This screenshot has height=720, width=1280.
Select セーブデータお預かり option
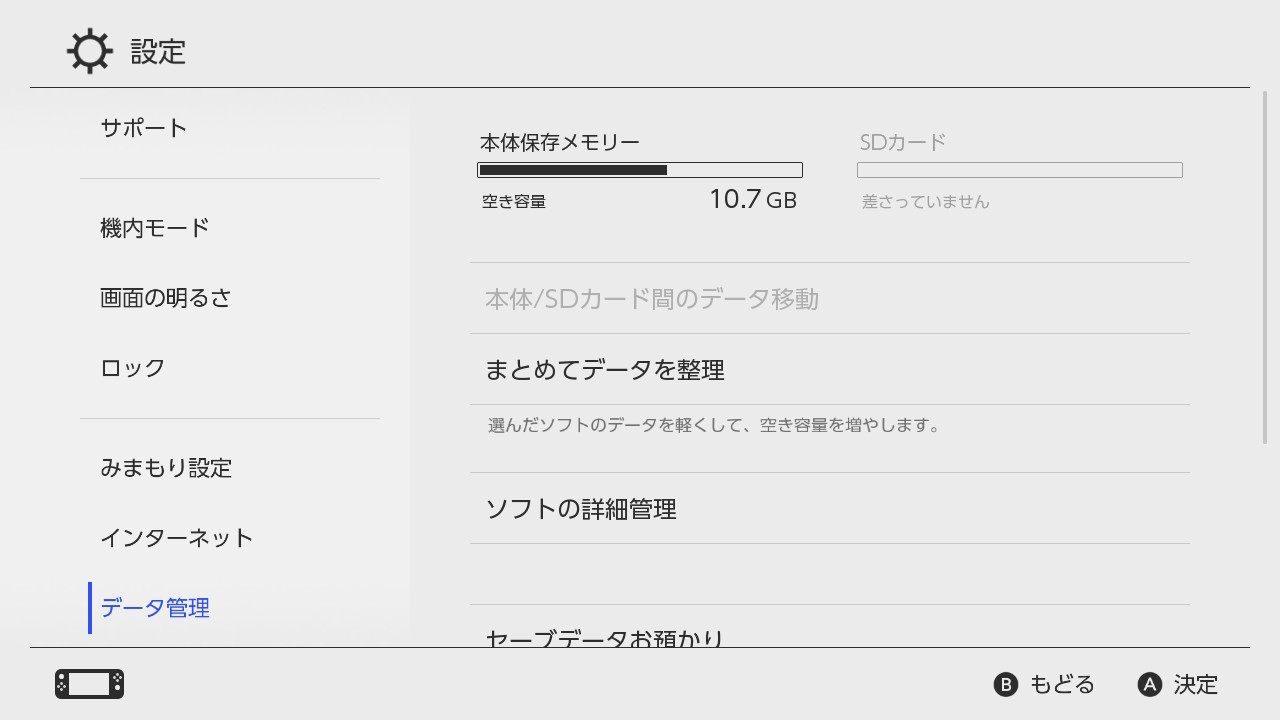click(605, 637)
